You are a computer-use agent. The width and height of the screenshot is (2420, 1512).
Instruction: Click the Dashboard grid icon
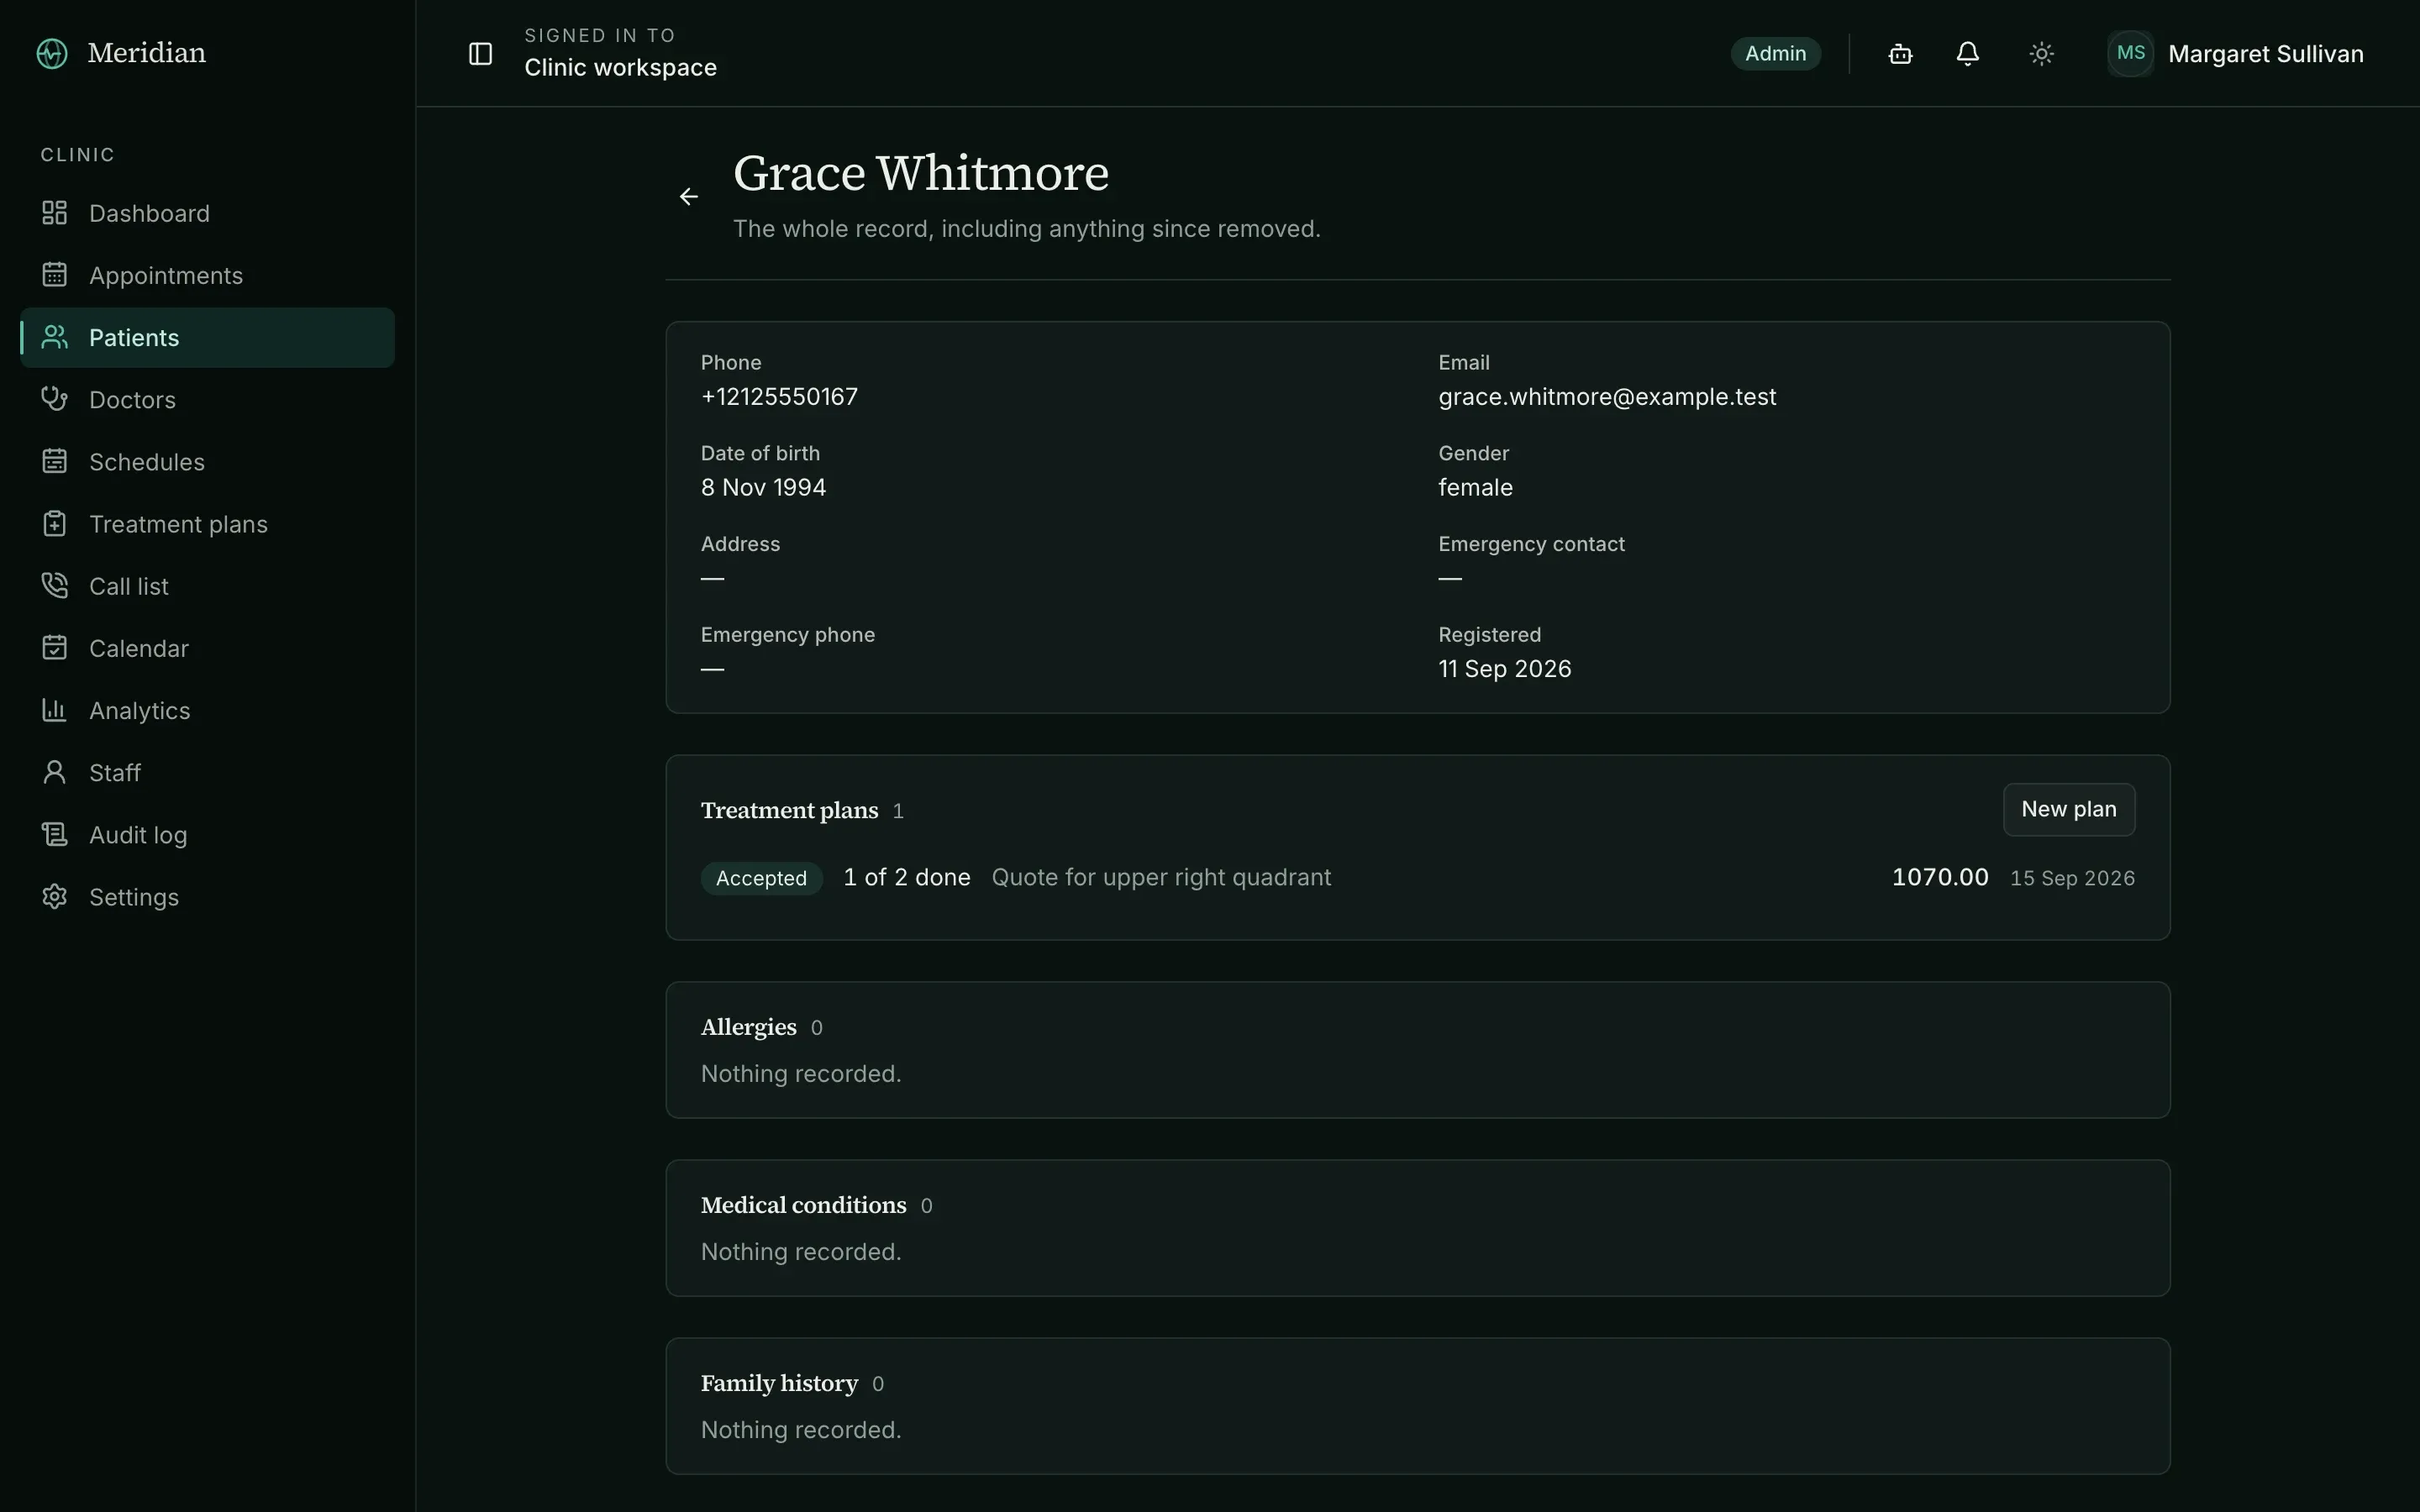pos(54,213)
